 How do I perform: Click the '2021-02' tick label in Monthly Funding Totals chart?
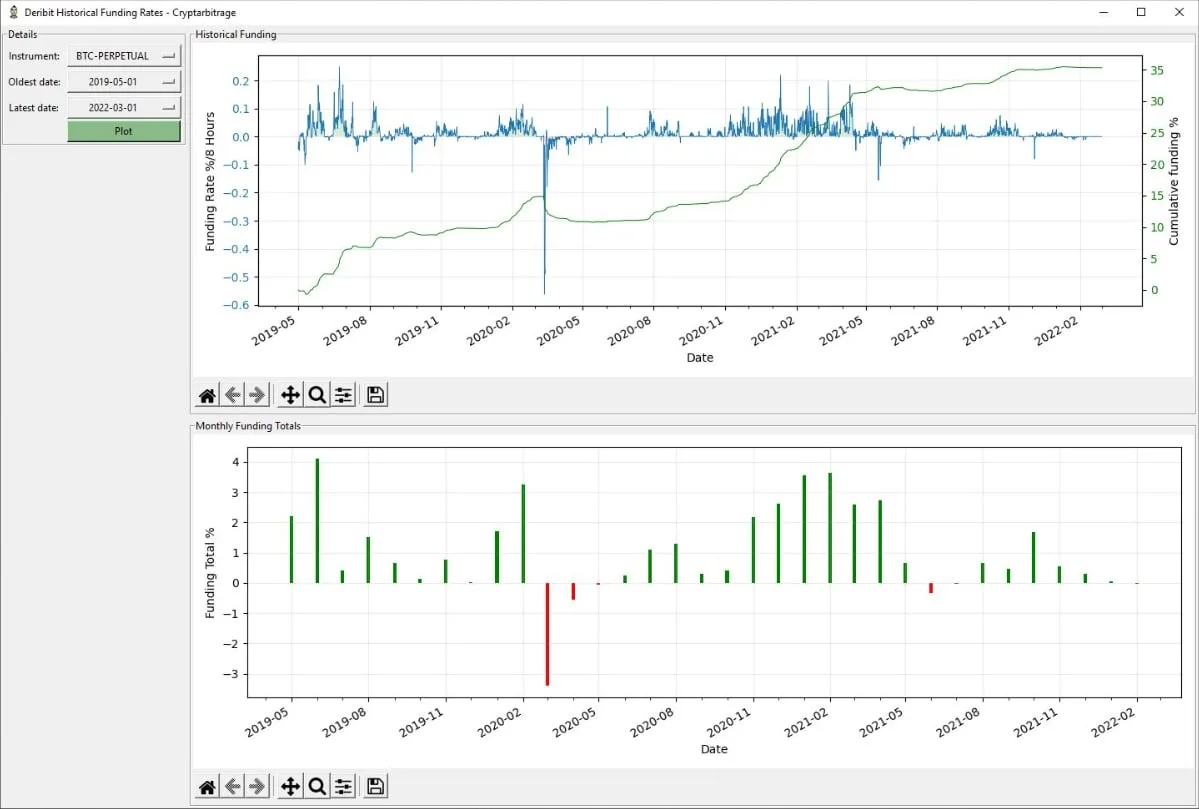click(806, 722)
